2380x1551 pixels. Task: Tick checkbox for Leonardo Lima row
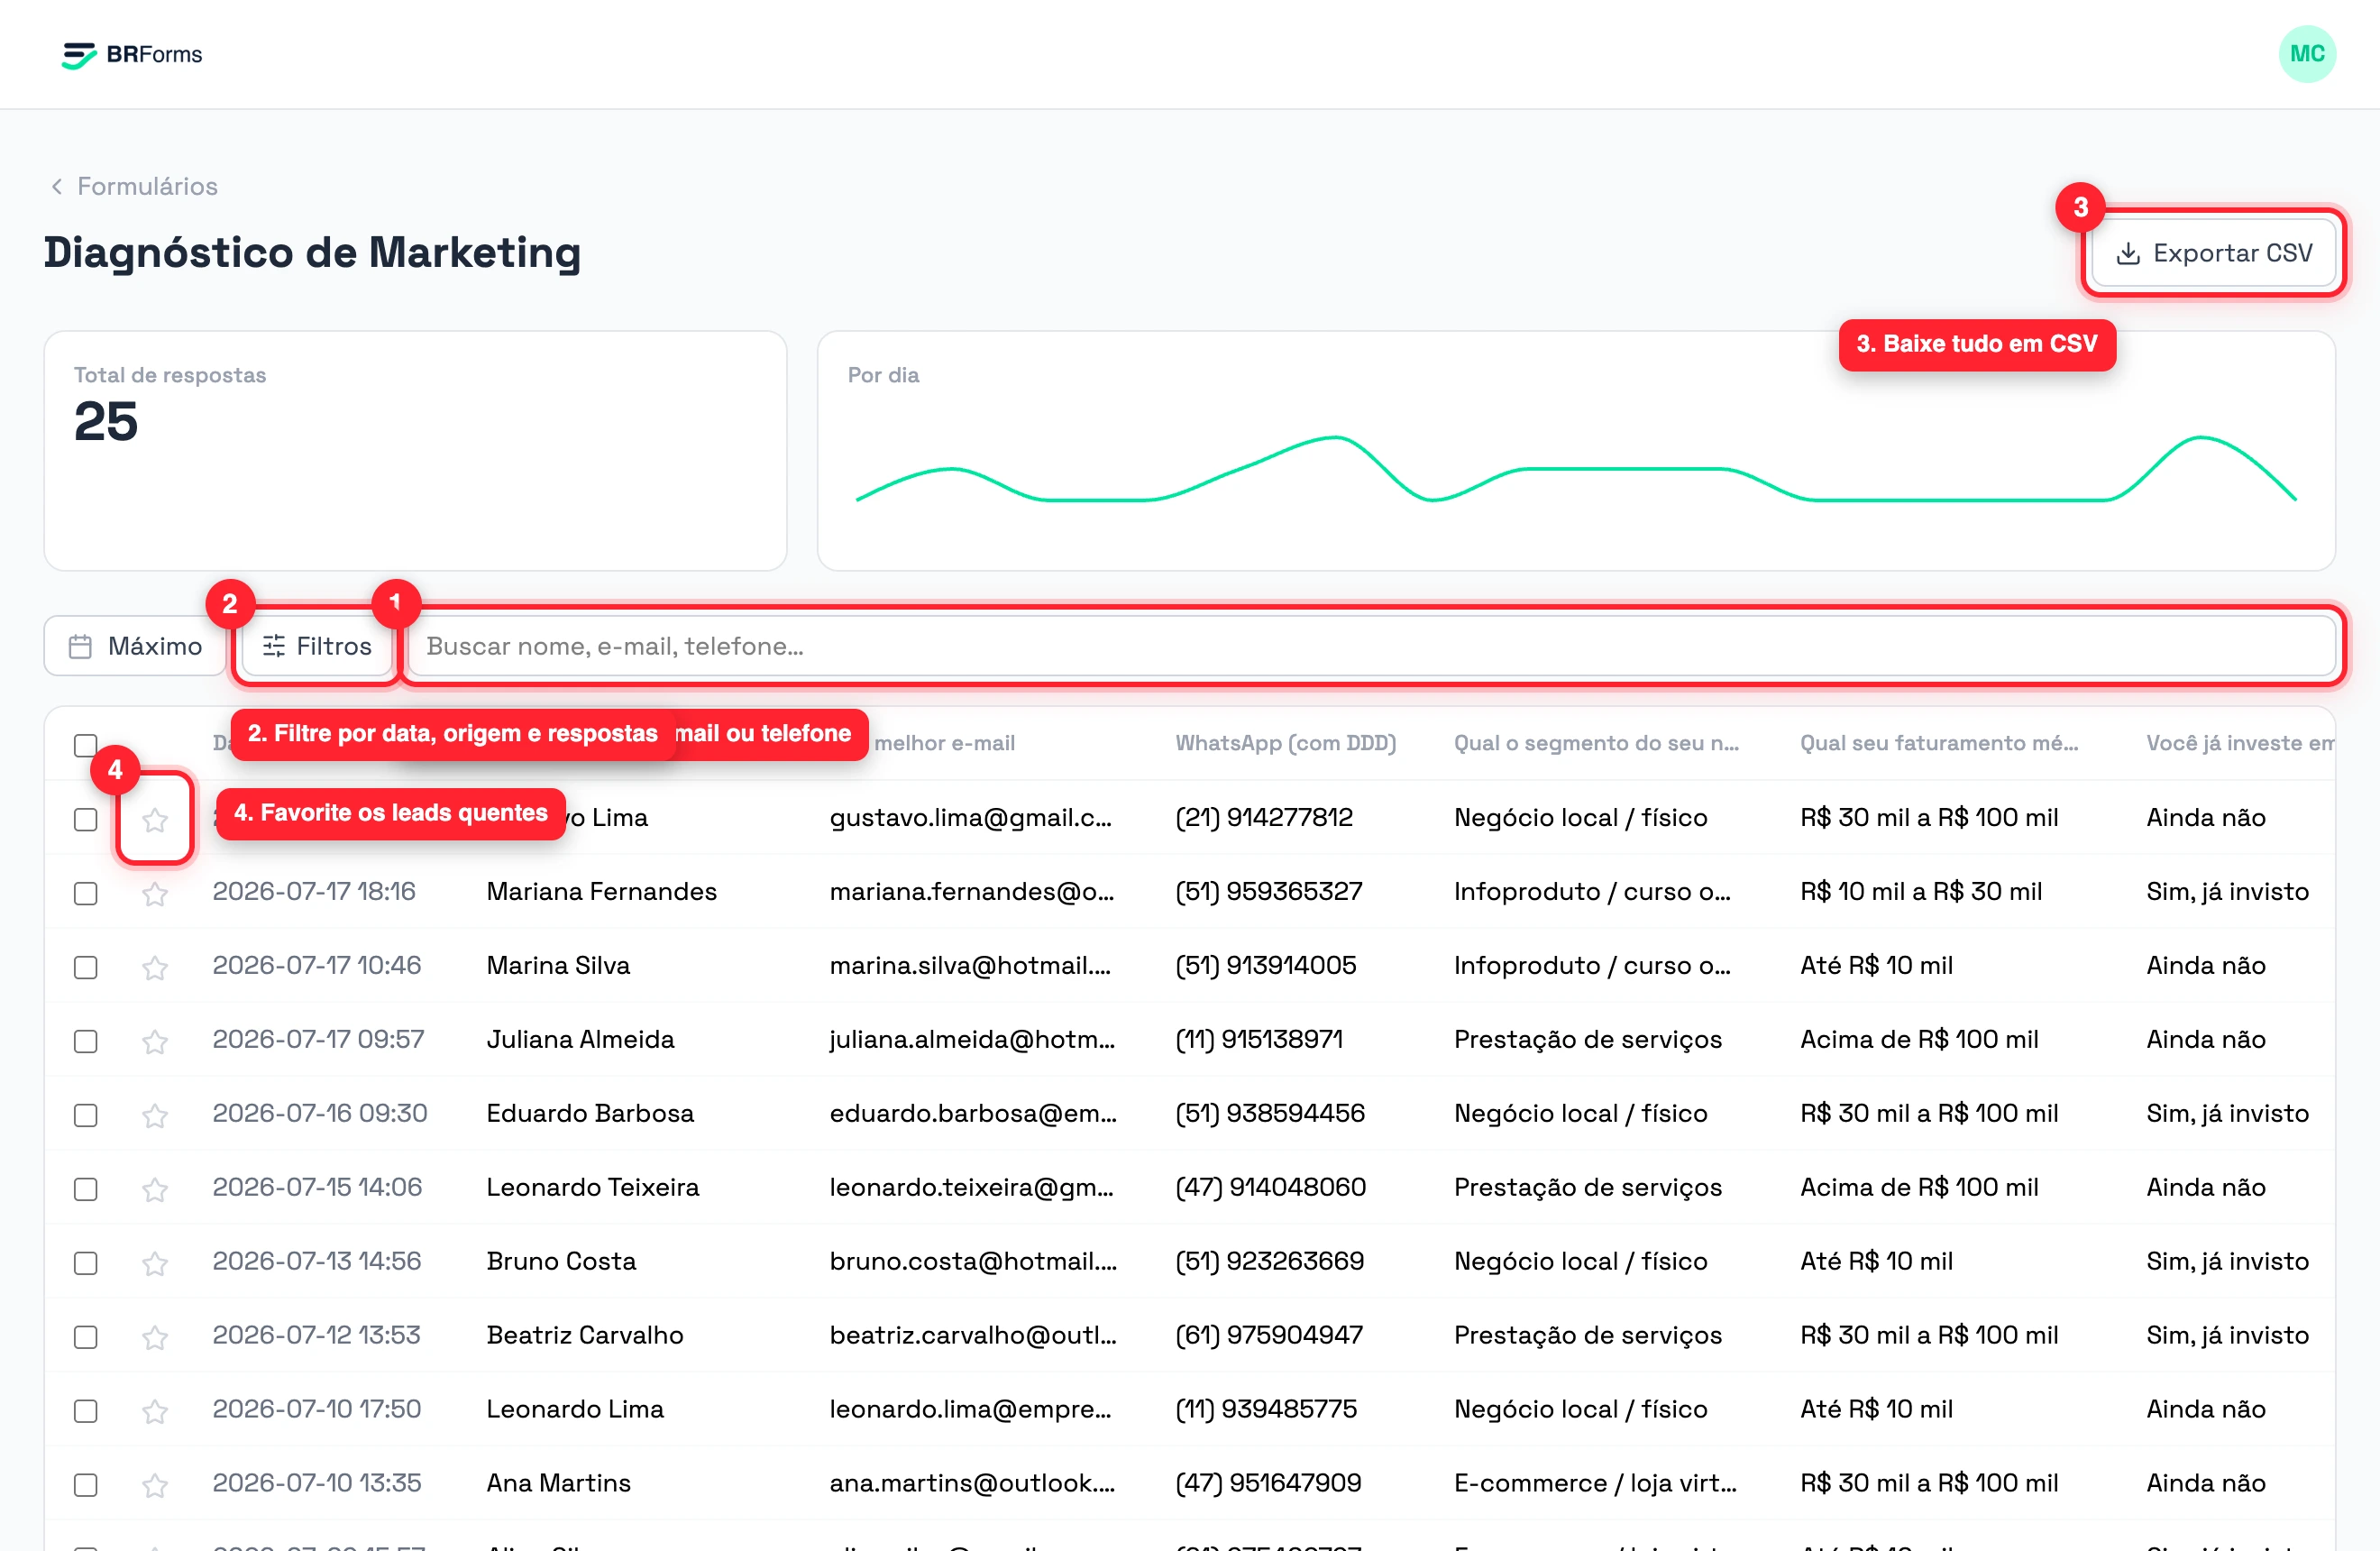coord(86,1411)
